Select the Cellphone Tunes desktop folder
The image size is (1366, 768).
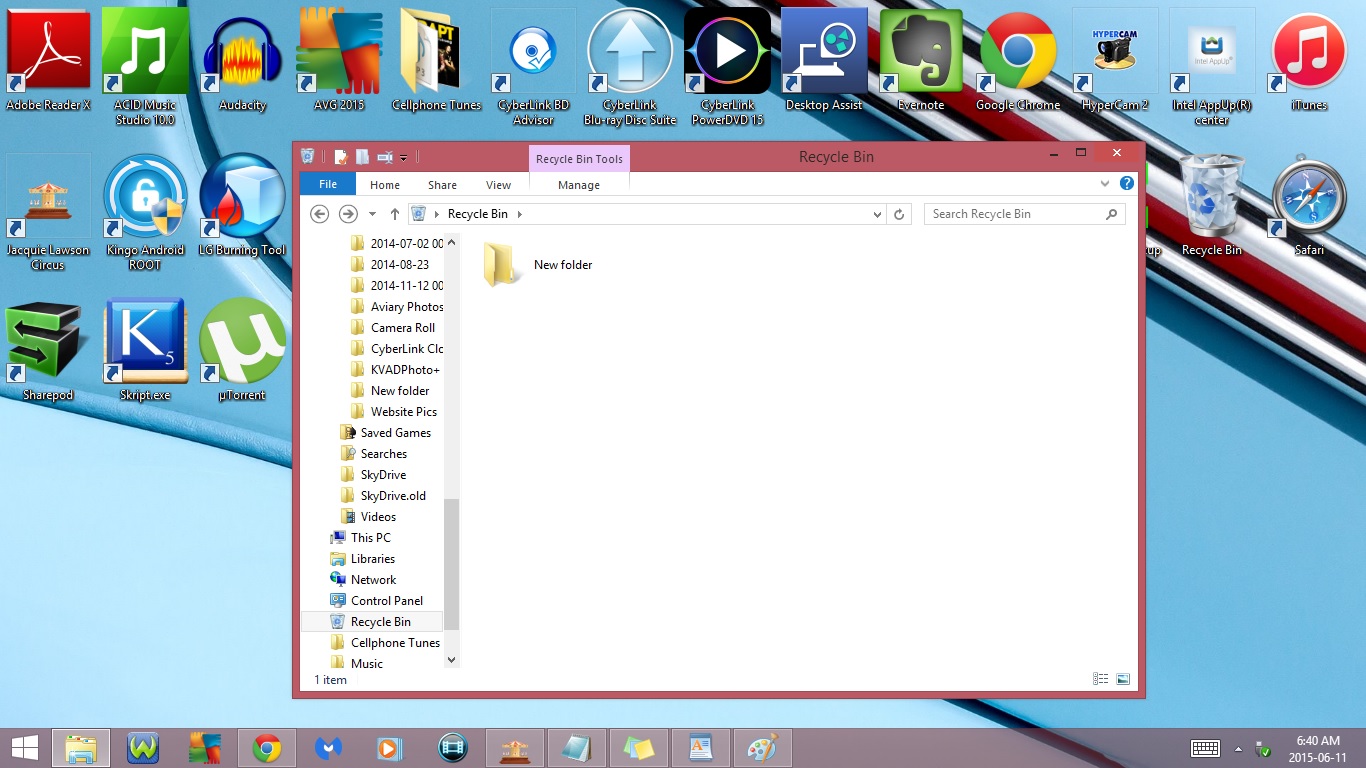[x=436, y=59]
